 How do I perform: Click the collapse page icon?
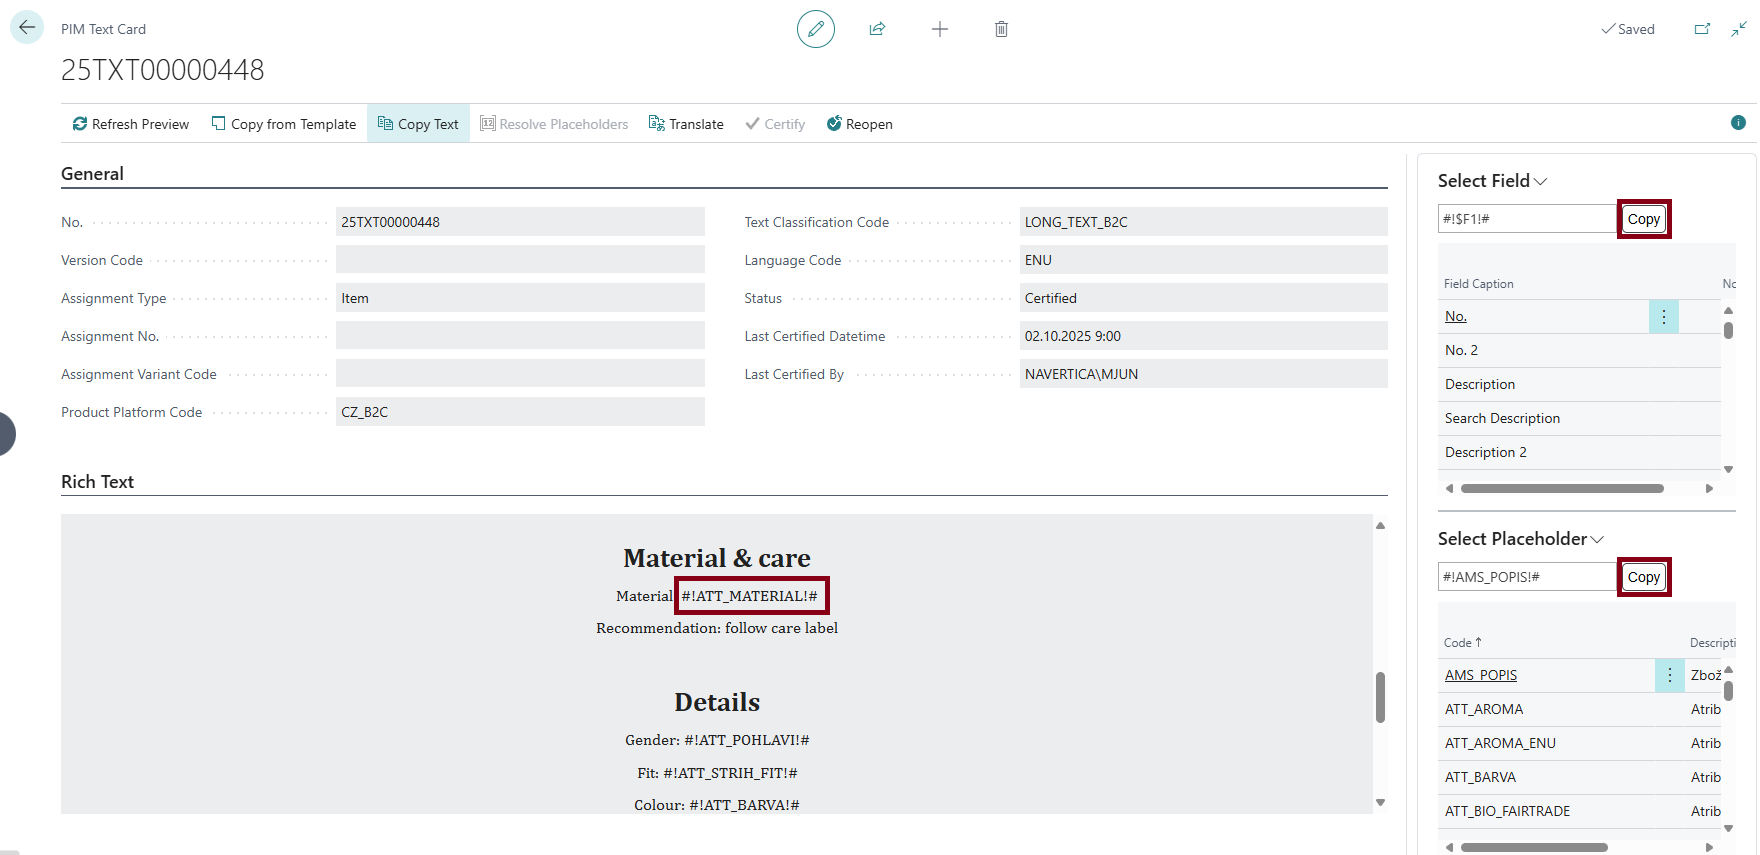pyautogui.click(x=1739, y=29)
